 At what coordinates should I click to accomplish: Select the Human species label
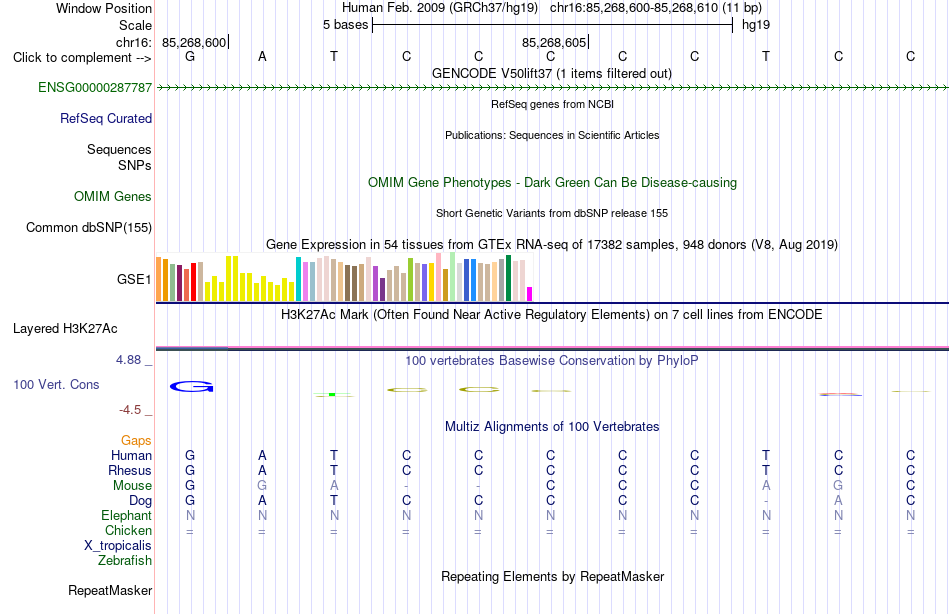[x=131, y=455]
